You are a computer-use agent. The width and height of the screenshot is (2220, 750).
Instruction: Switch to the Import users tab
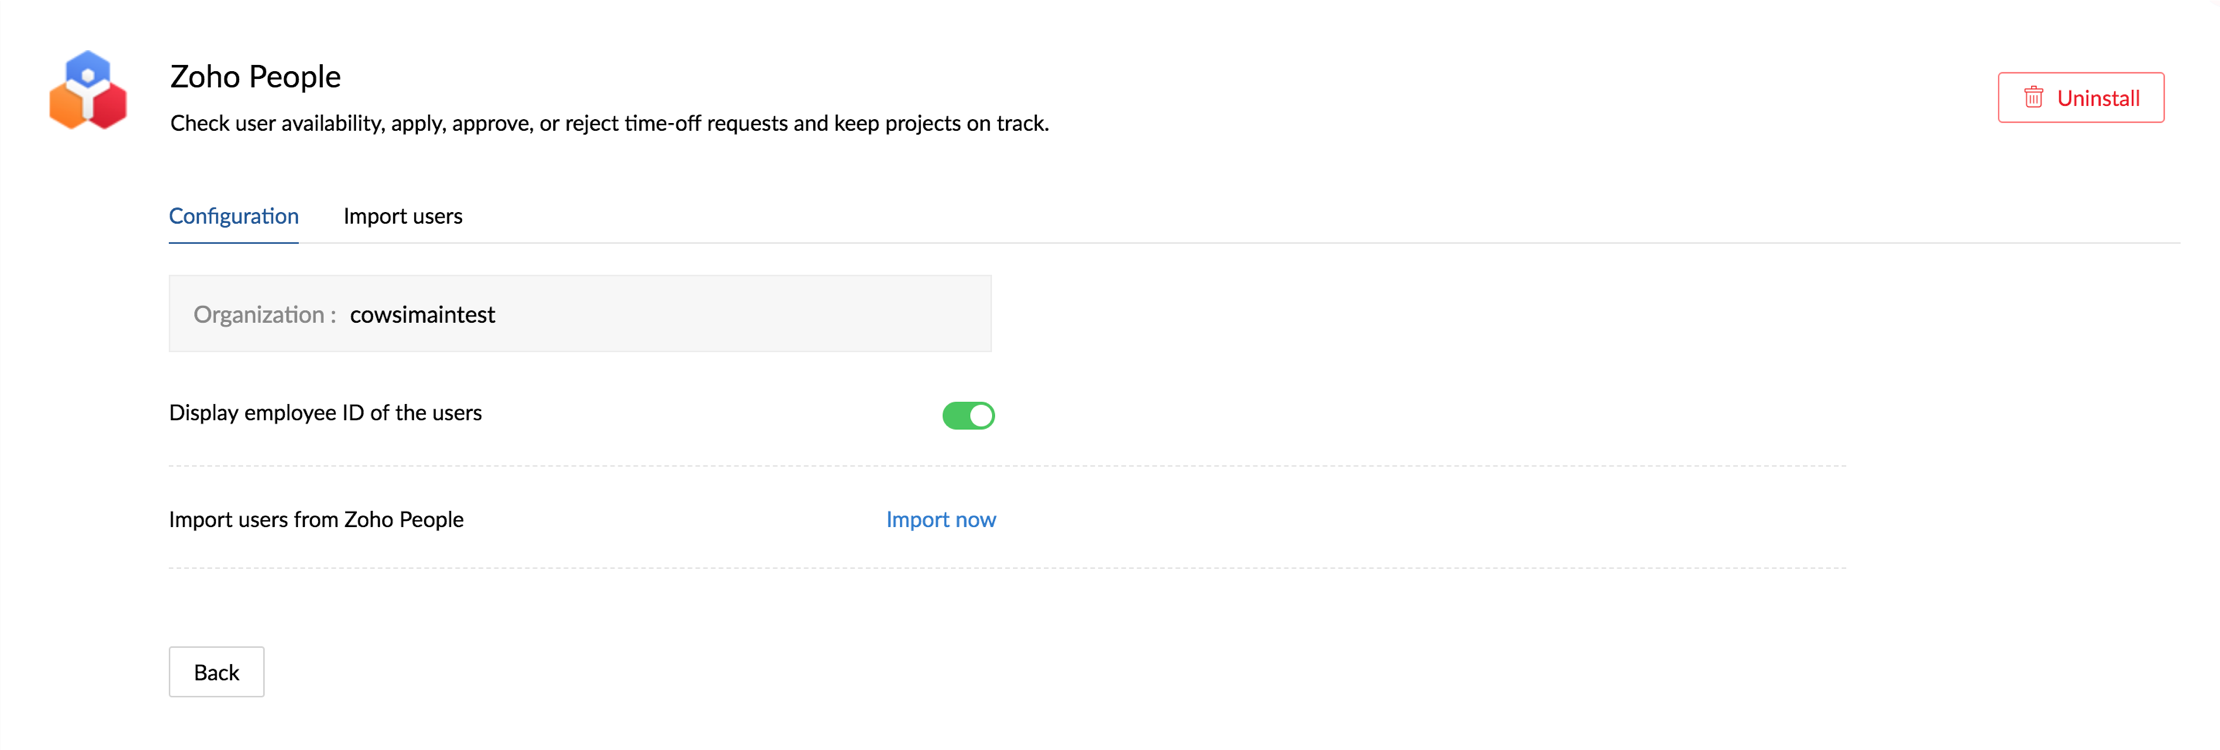pos(403,216)
